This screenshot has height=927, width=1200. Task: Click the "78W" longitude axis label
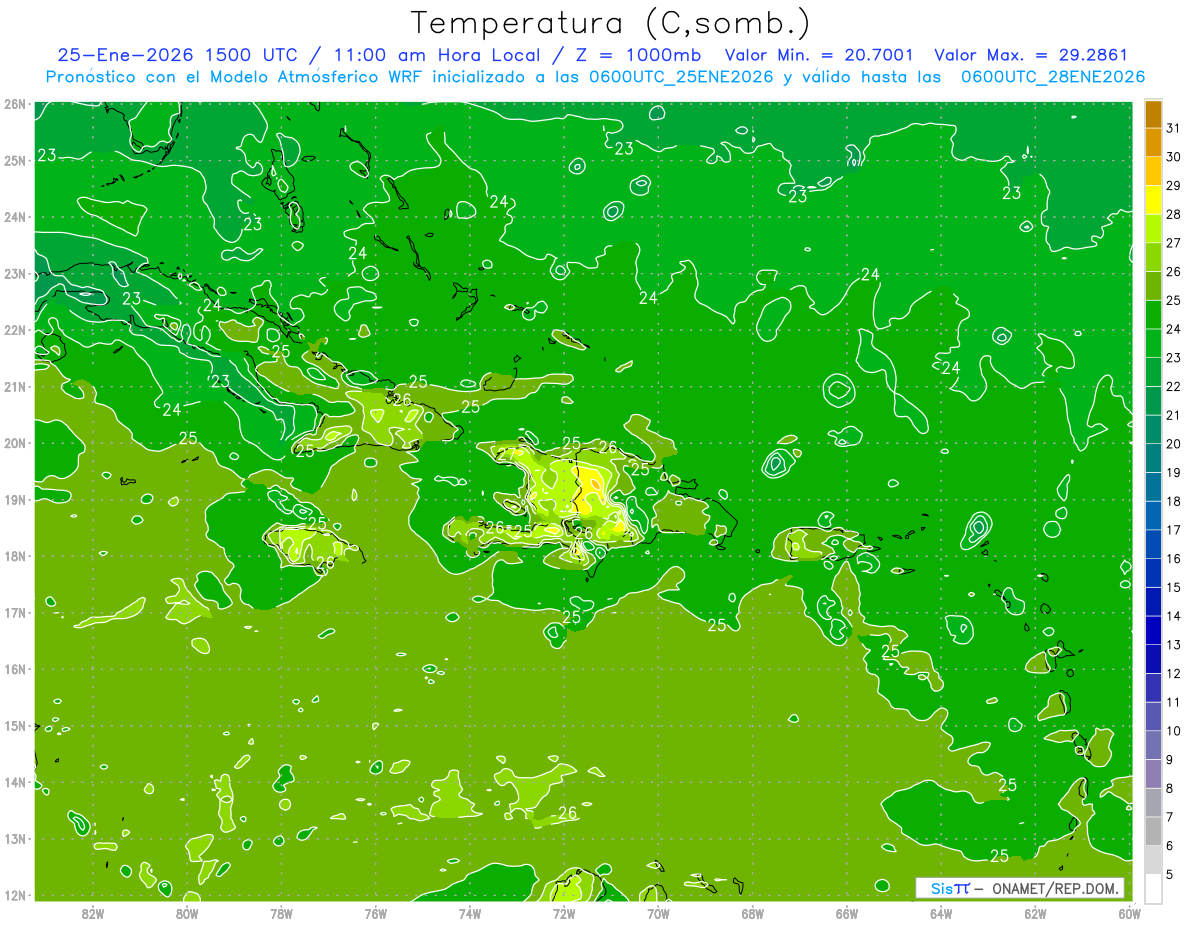point(281,913)
